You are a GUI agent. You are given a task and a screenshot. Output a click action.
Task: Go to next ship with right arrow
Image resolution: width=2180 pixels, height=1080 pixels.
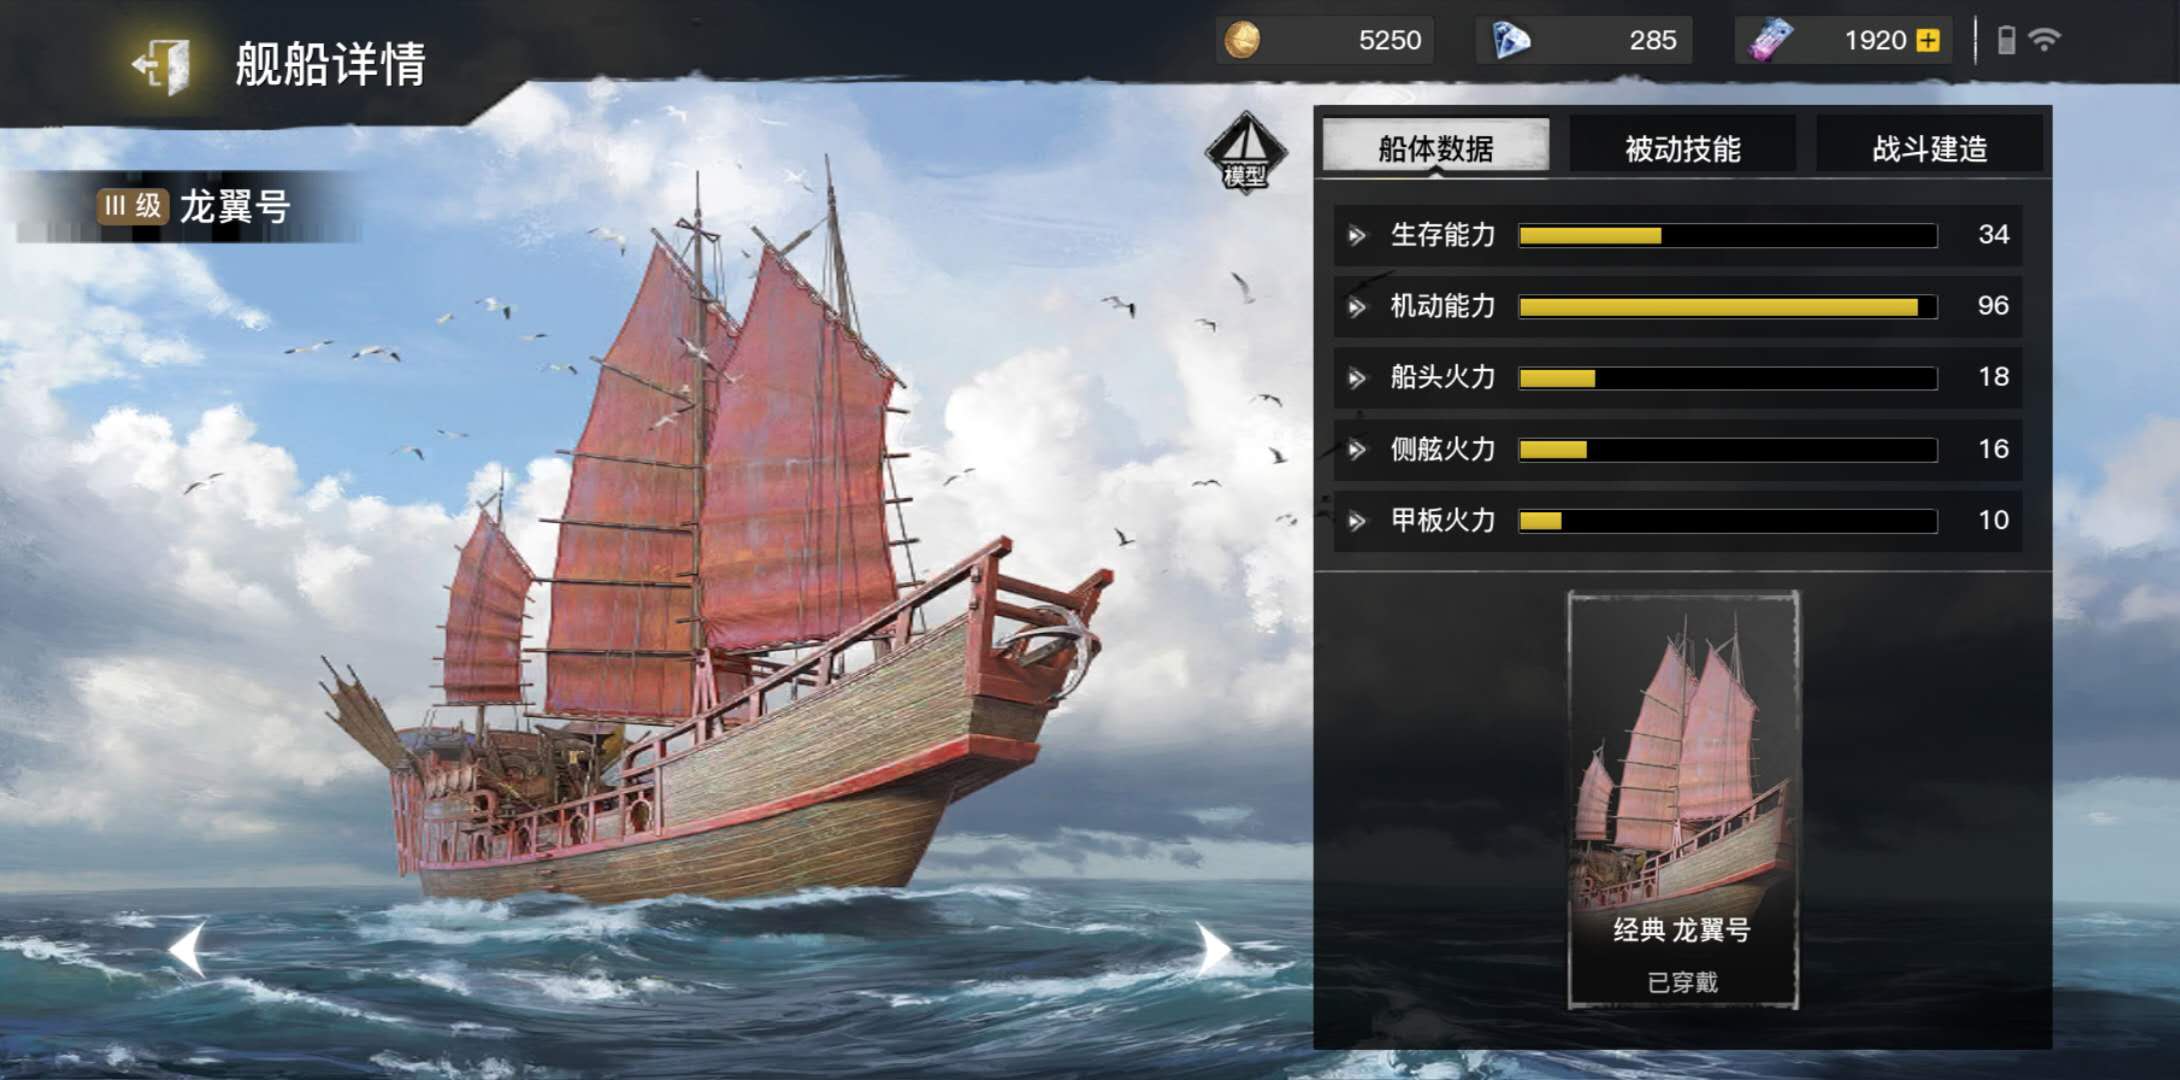pos(1213,948)
